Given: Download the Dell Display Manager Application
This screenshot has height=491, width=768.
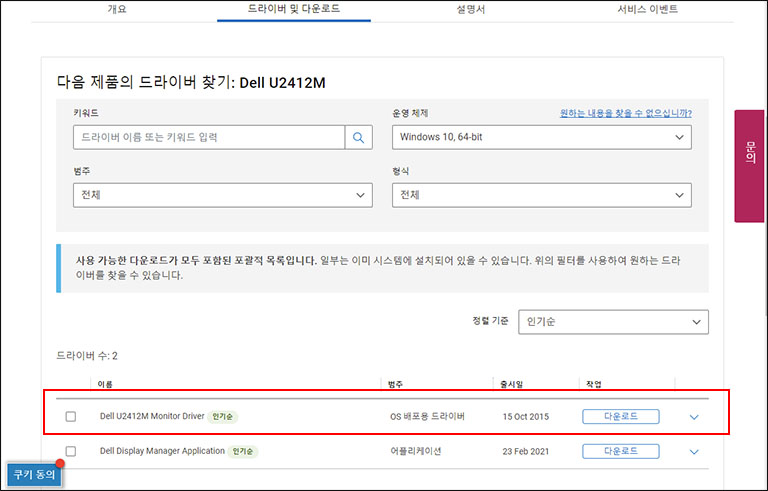Looking at the screenshot, I should click(621, 451).
